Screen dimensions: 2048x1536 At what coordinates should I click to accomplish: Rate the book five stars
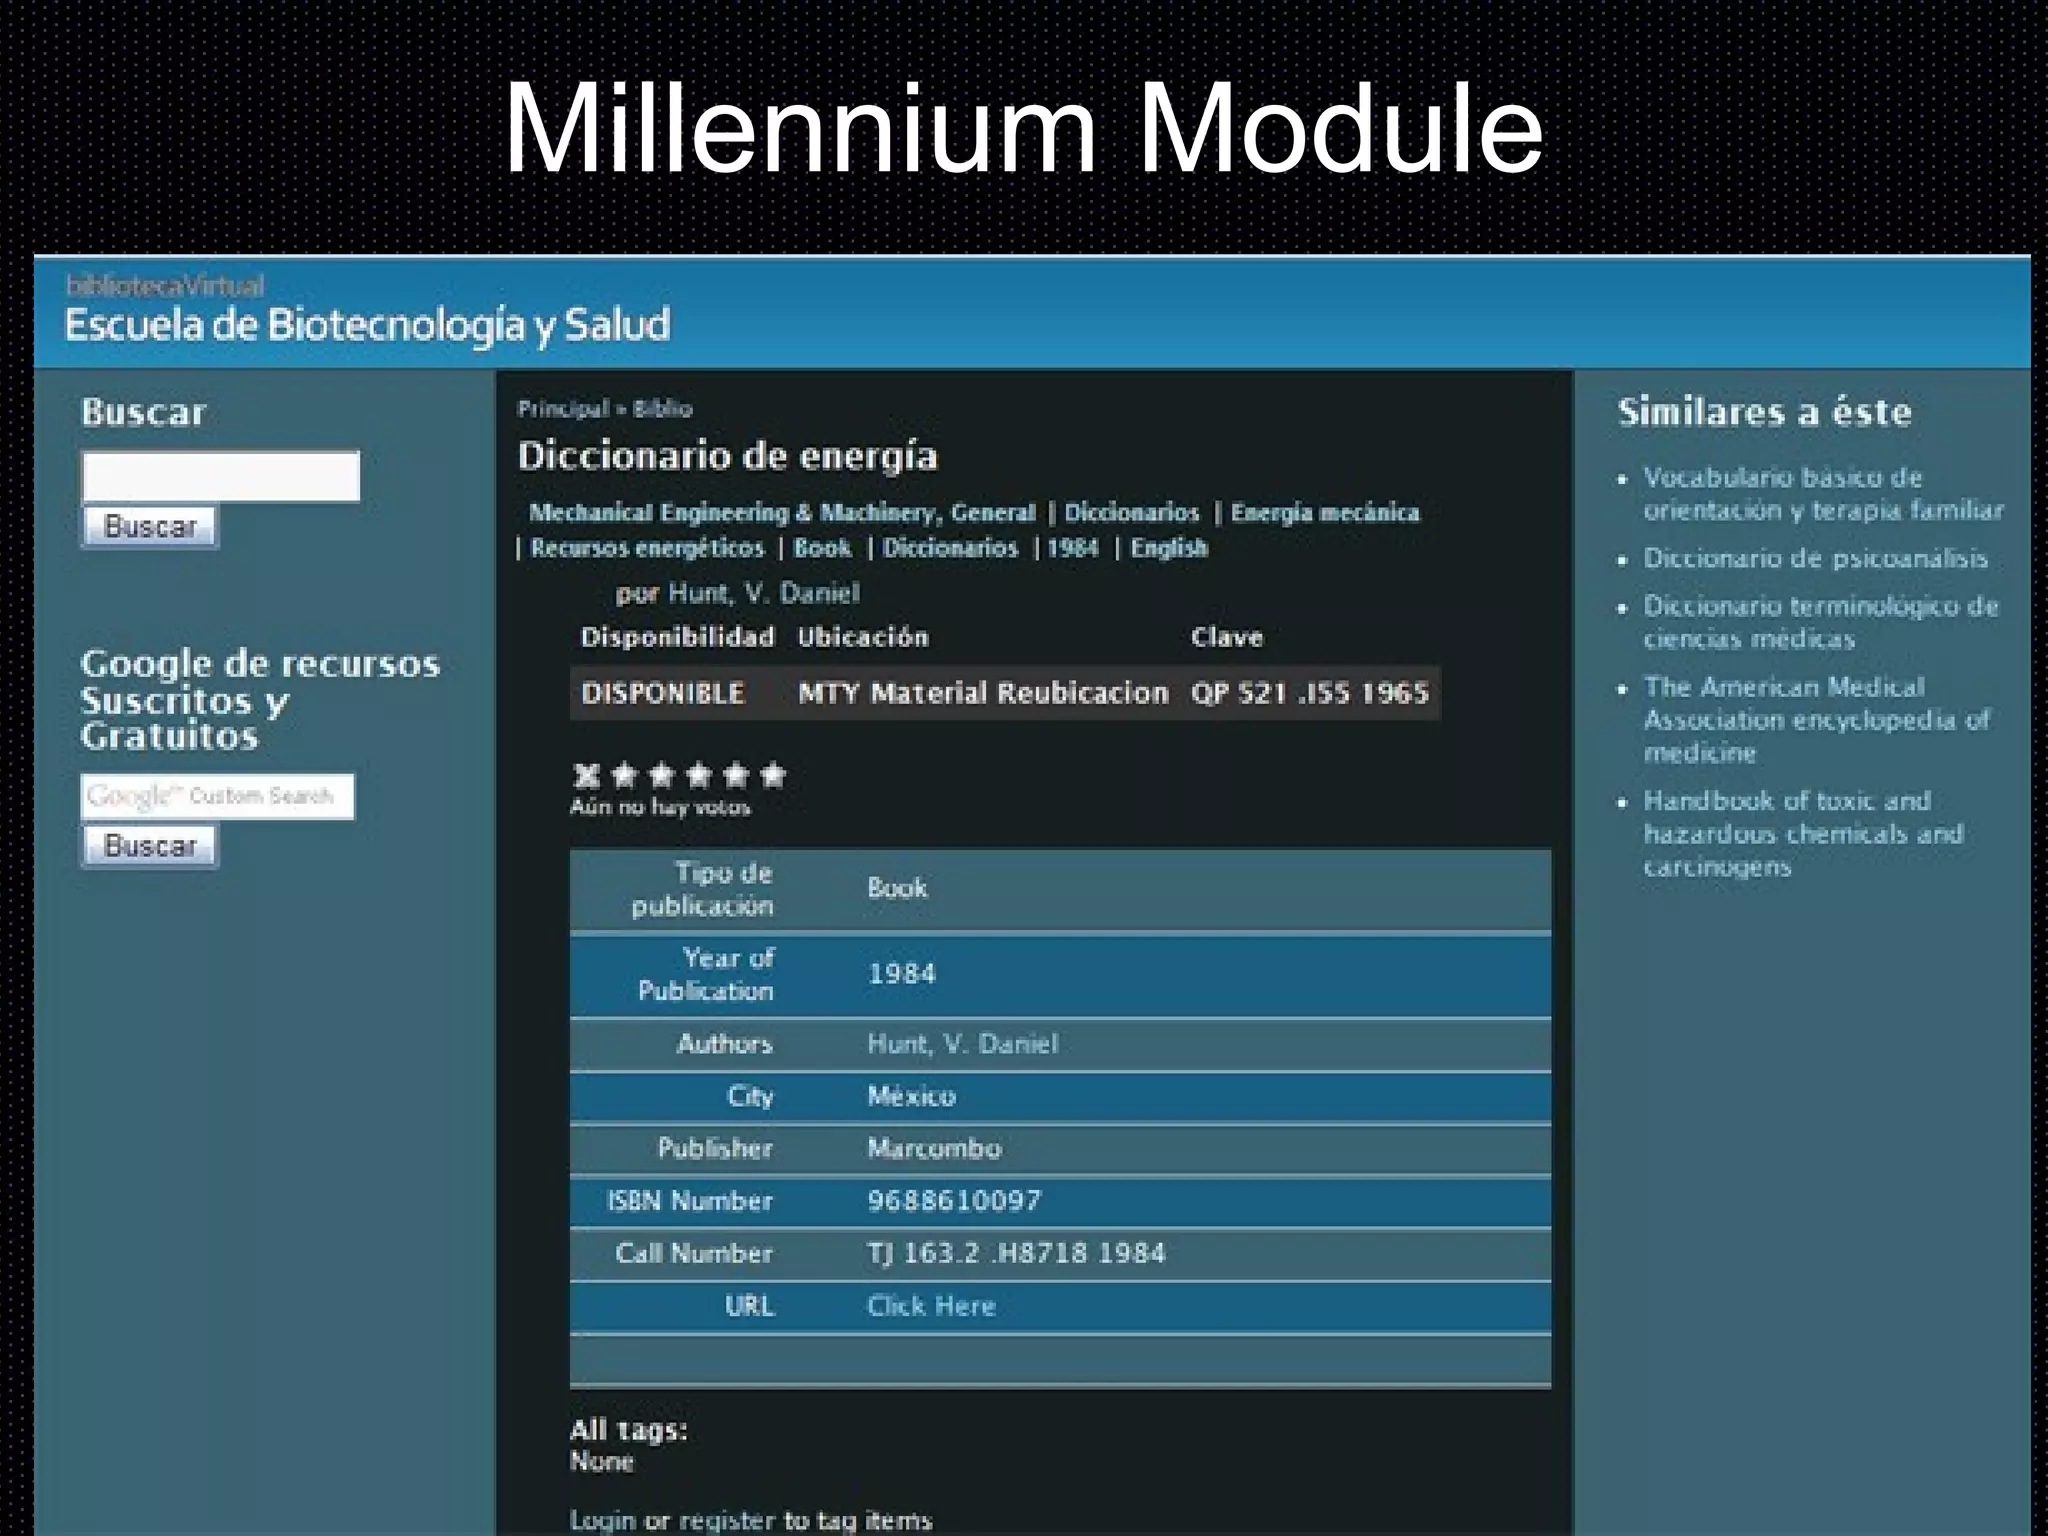772,775
